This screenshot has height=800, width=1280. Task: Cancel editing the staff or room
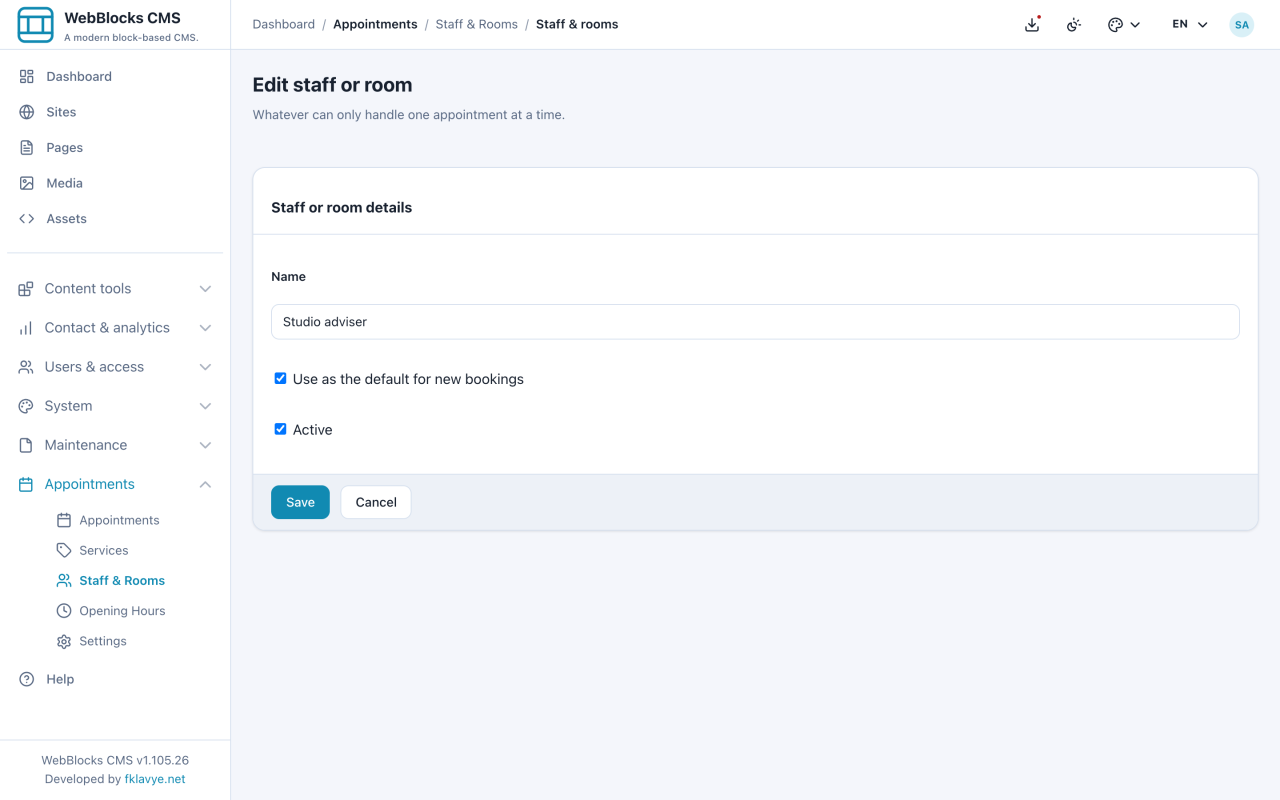point(376,502)
